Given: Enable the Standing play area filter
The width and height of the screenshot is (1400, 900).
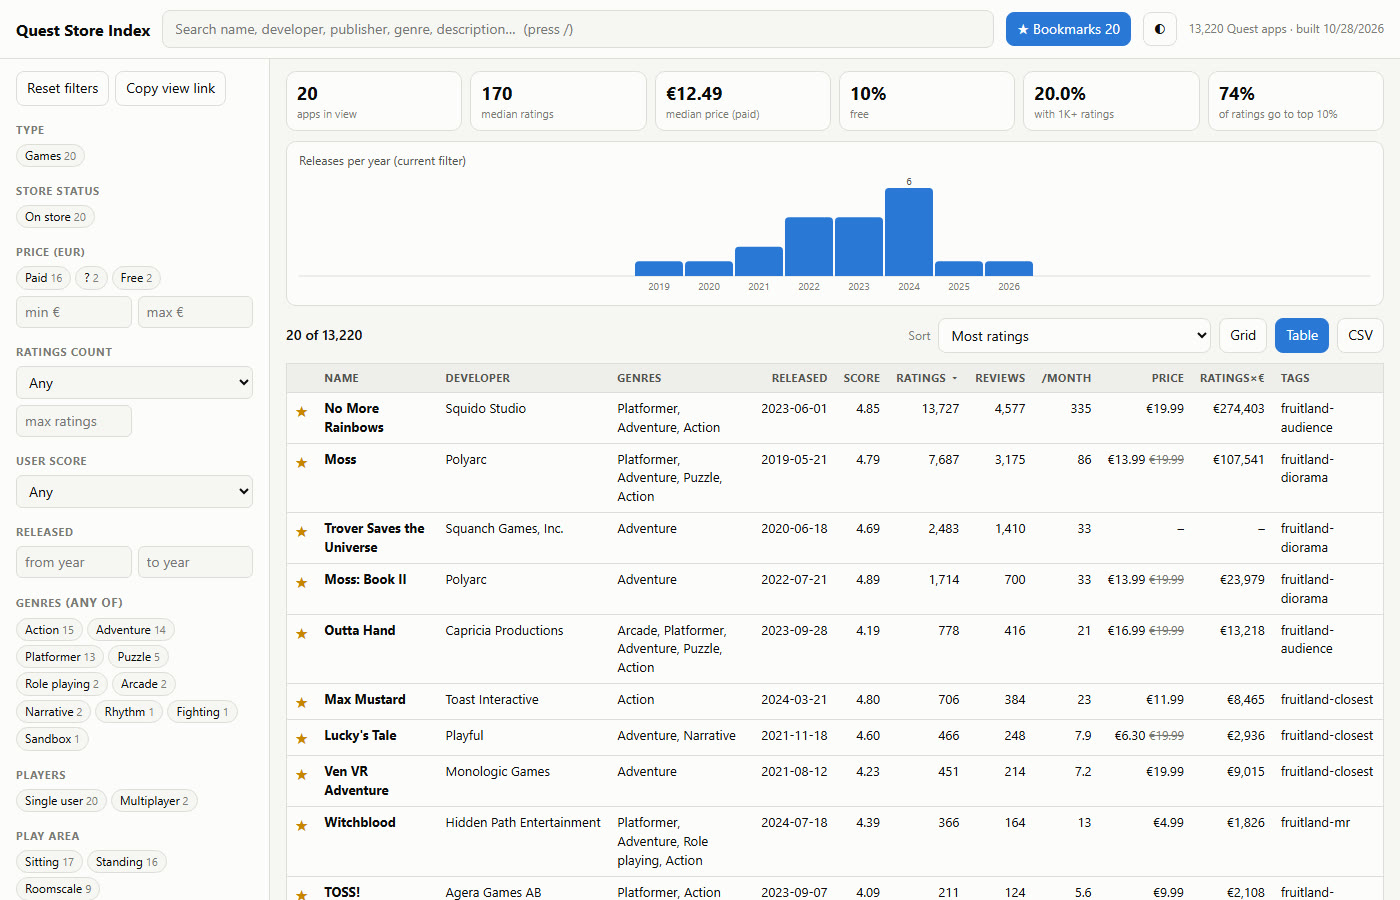Looking at the screenshot, I should 127,862.
